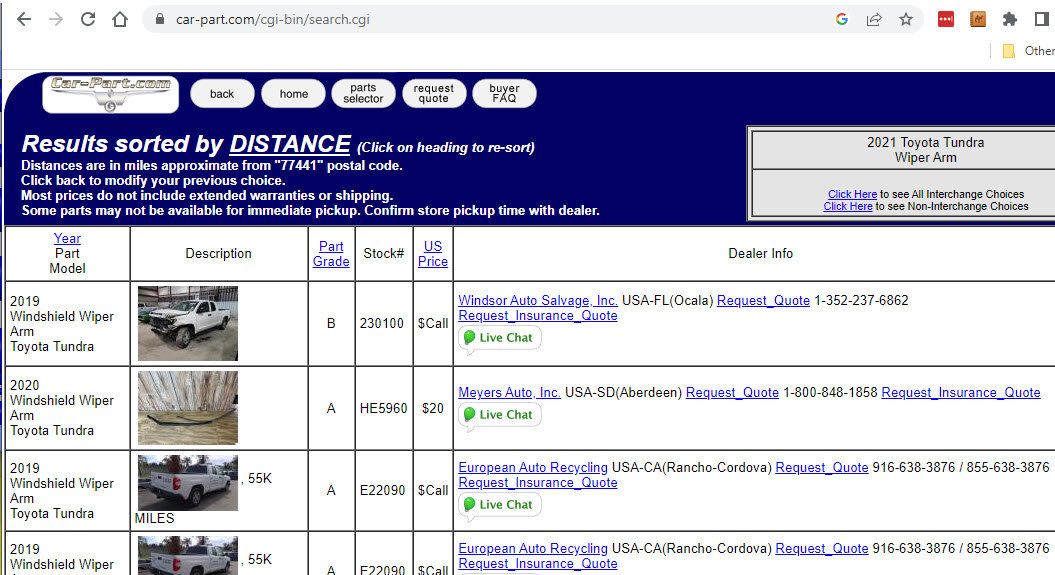Click Request_Insurance_Quote in third row E22090
This screenshot has width=1055, height=575.
click(538, 482)
